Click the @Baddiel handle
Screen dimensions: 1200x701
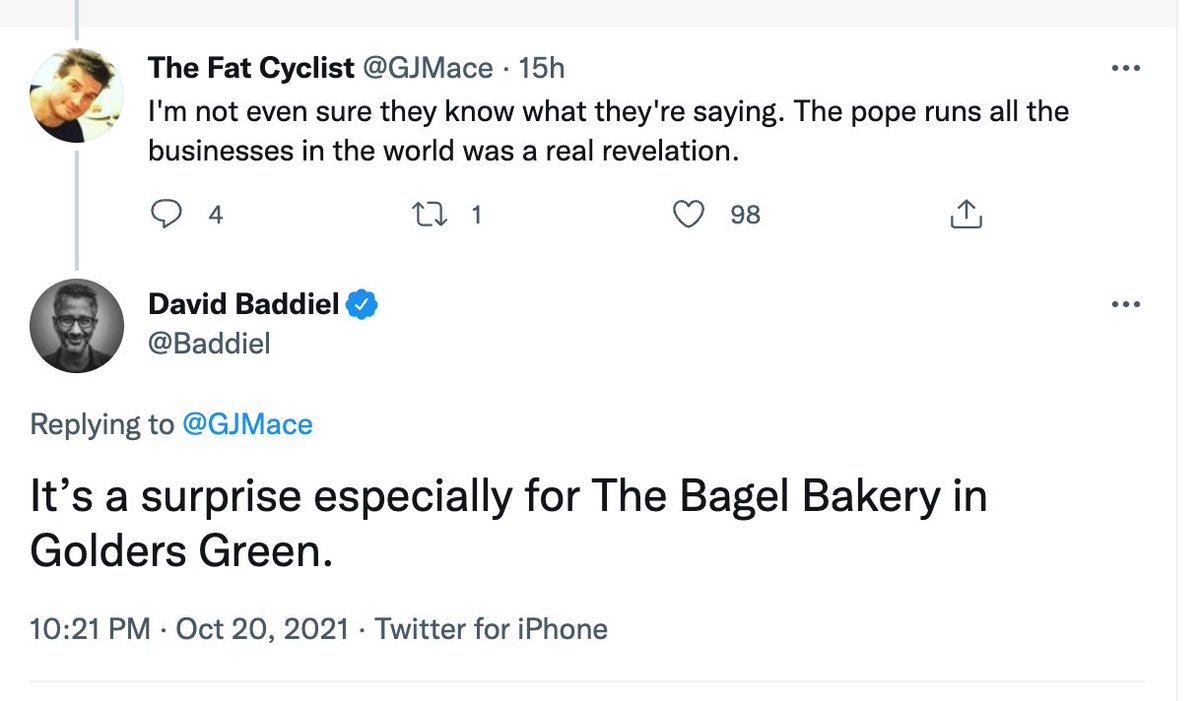(x=209, y=343)
